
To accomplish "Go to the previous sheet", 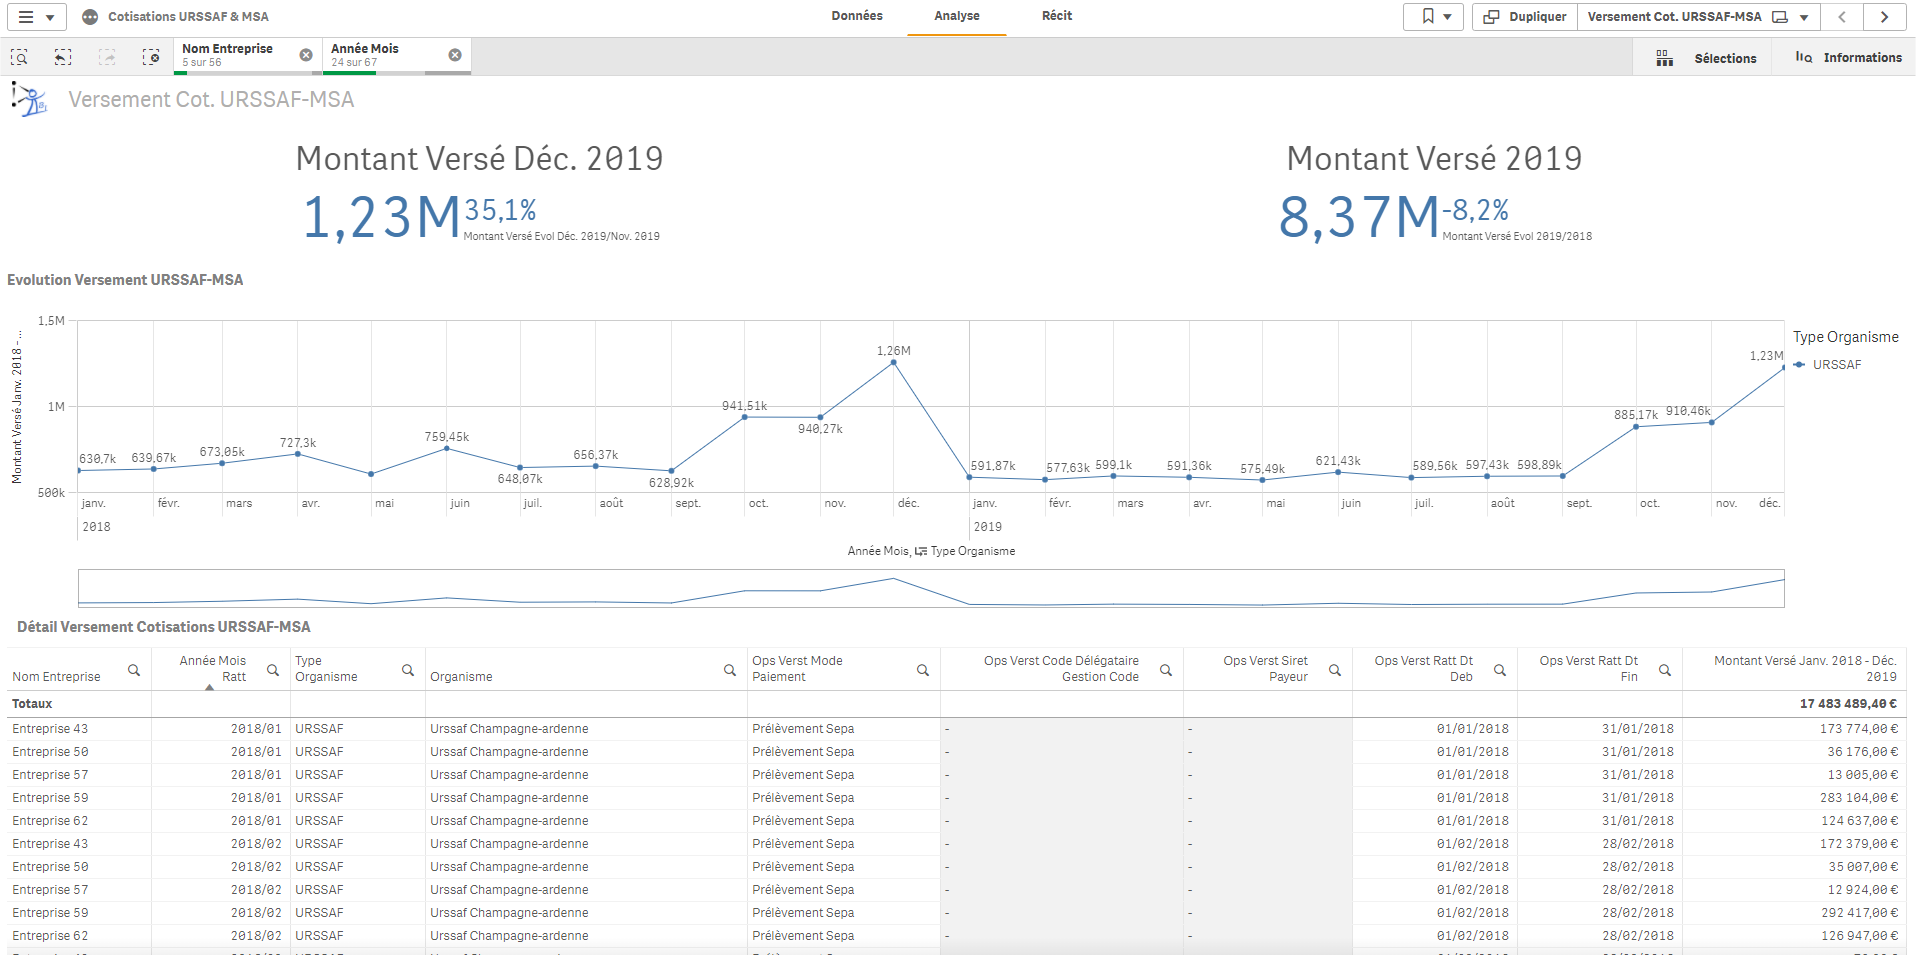I will pos(1842,17).
